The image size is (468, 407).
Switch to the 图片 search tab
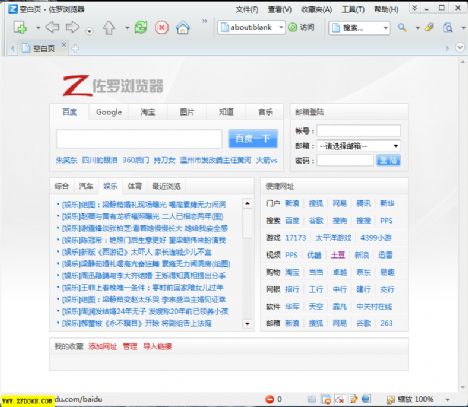187,112
